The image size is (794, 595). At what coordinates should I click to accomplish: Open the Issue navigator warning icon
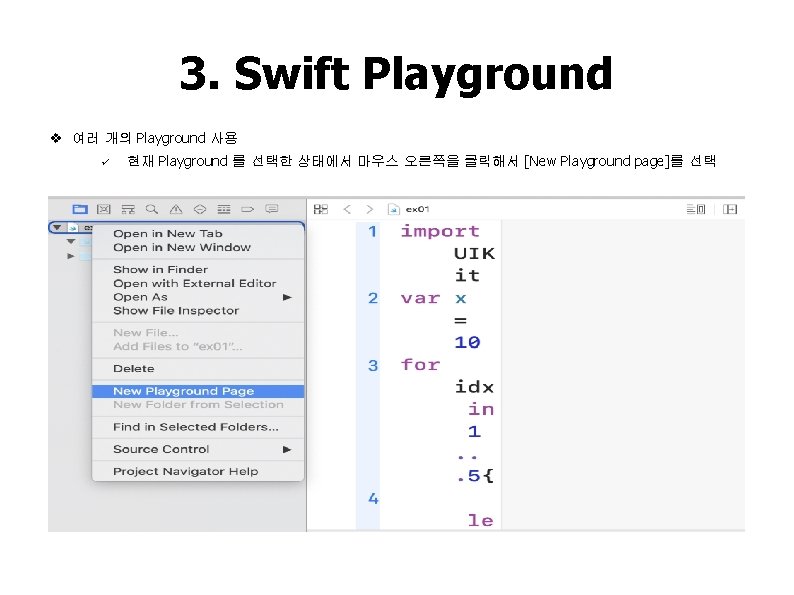pyautogui.click(x=176, y=209)
